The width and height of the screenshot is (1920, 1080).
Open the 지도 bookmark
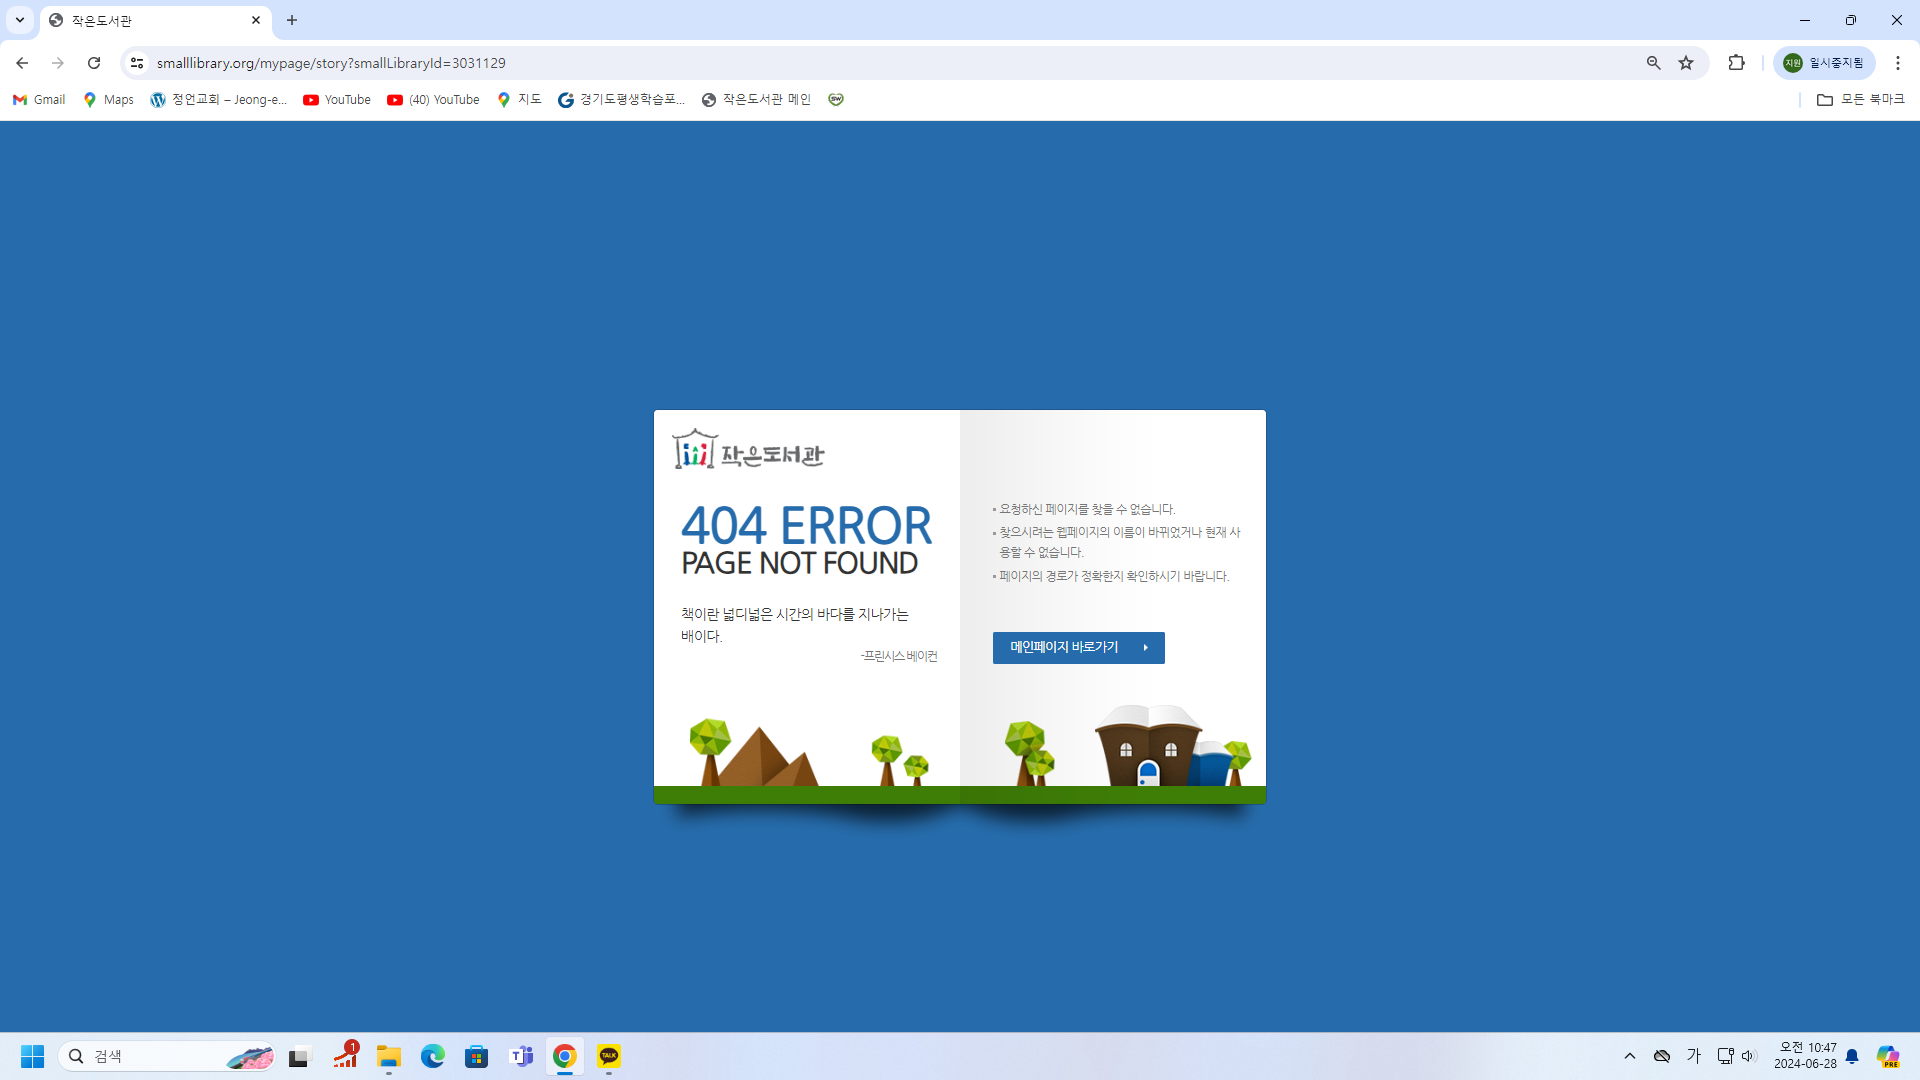pos(519,100)
